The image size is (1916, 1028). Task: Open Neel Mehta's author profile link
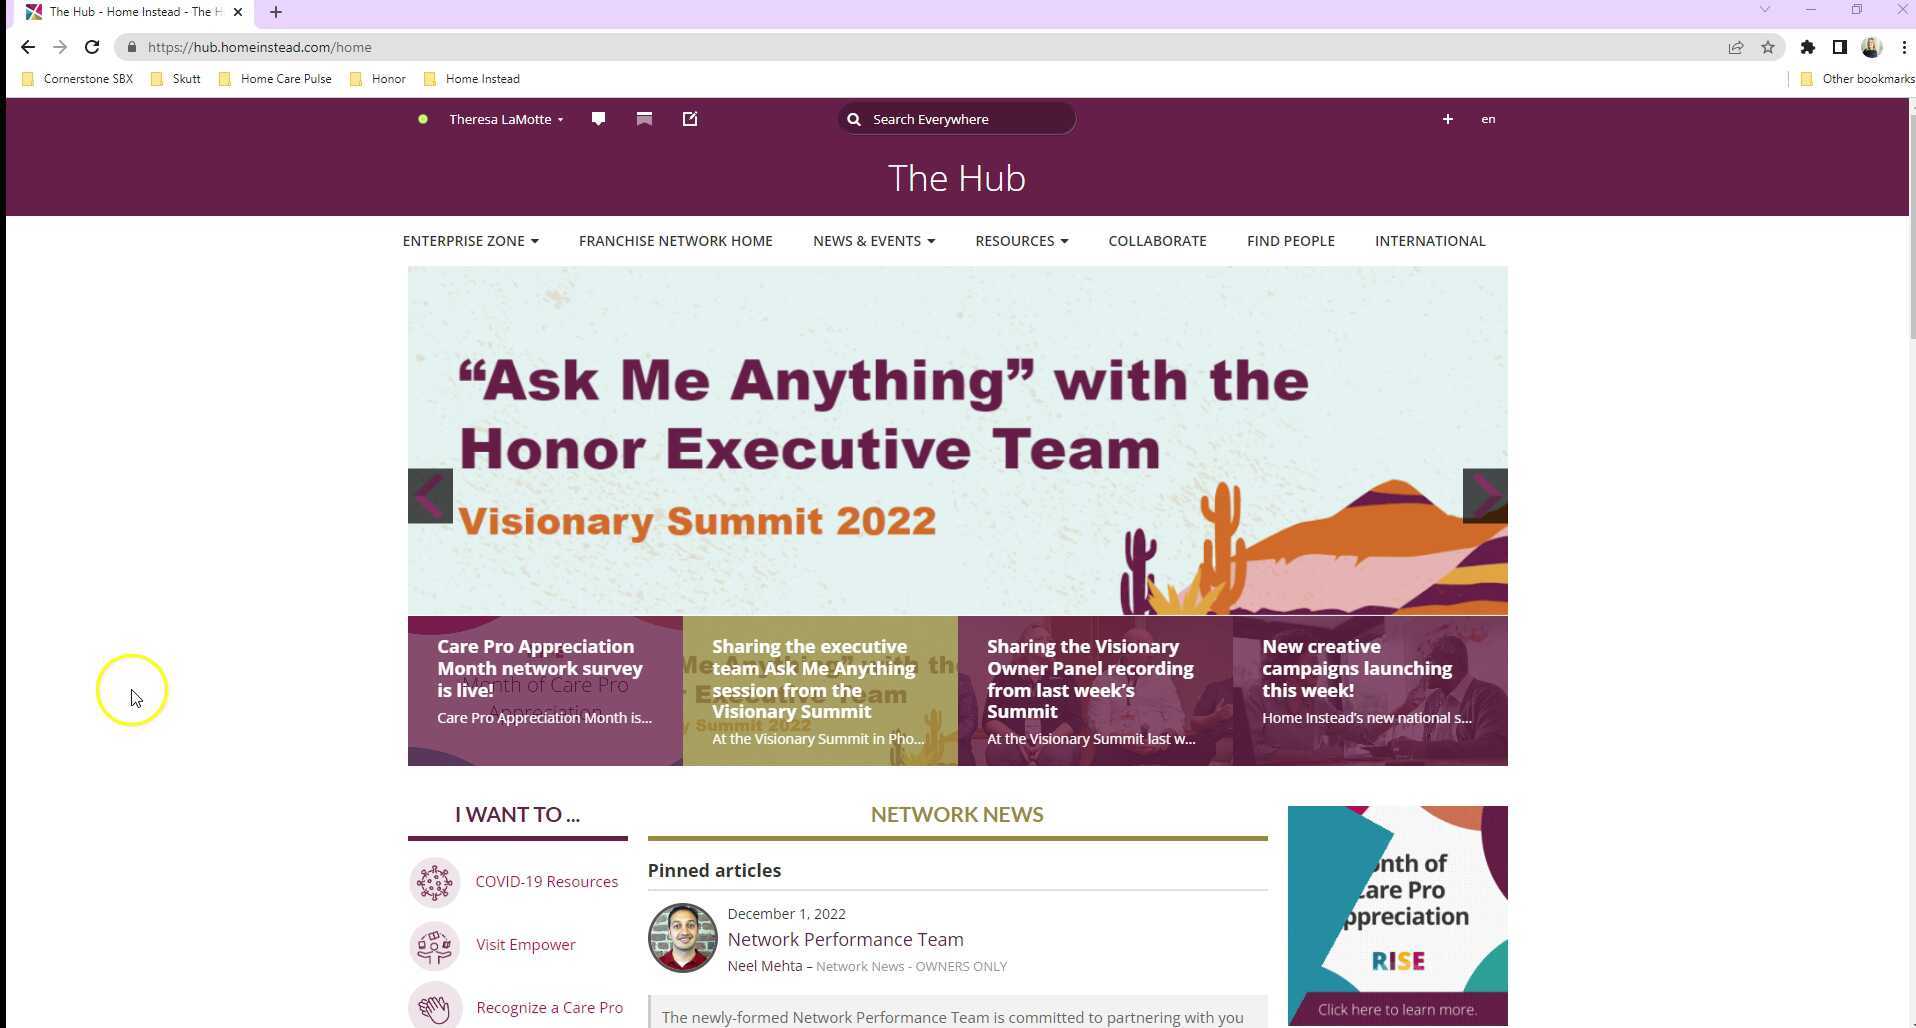764,966
